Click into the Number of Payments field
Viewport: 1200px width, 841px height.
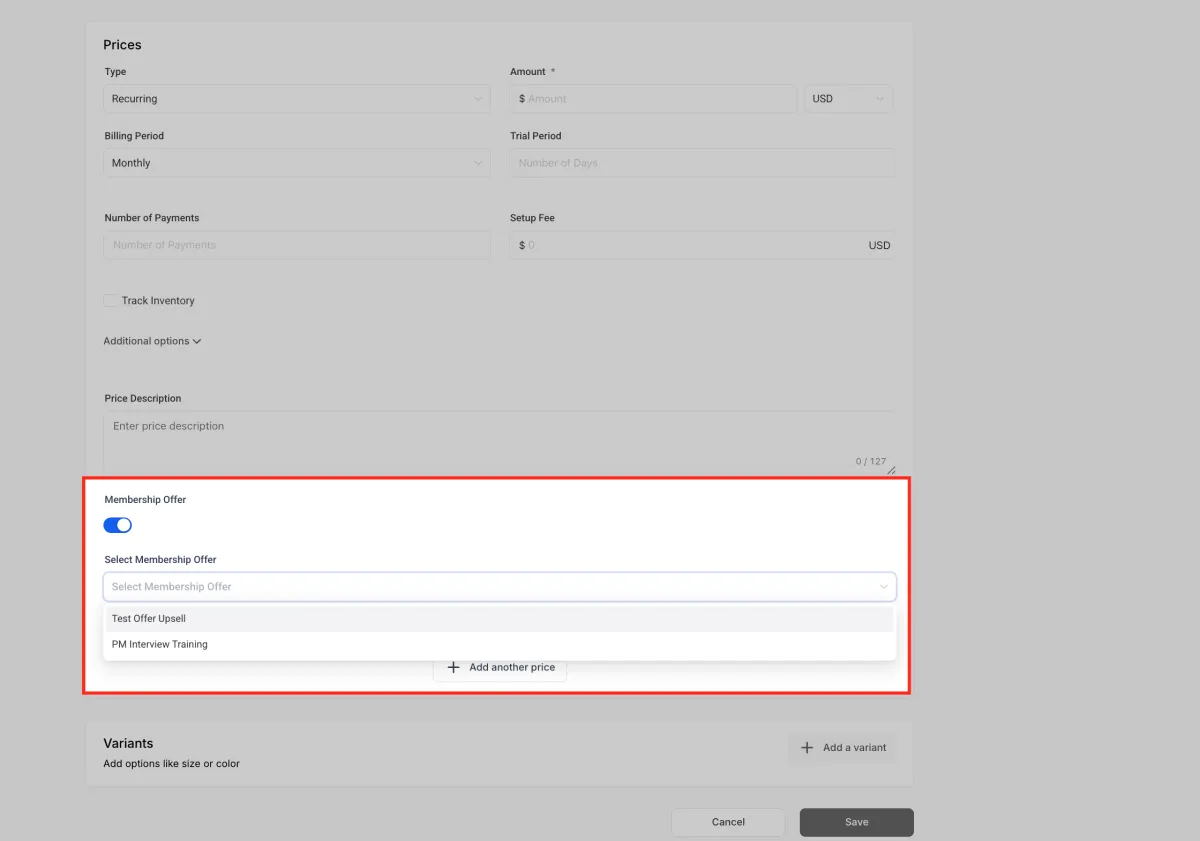tap(297, 245)
